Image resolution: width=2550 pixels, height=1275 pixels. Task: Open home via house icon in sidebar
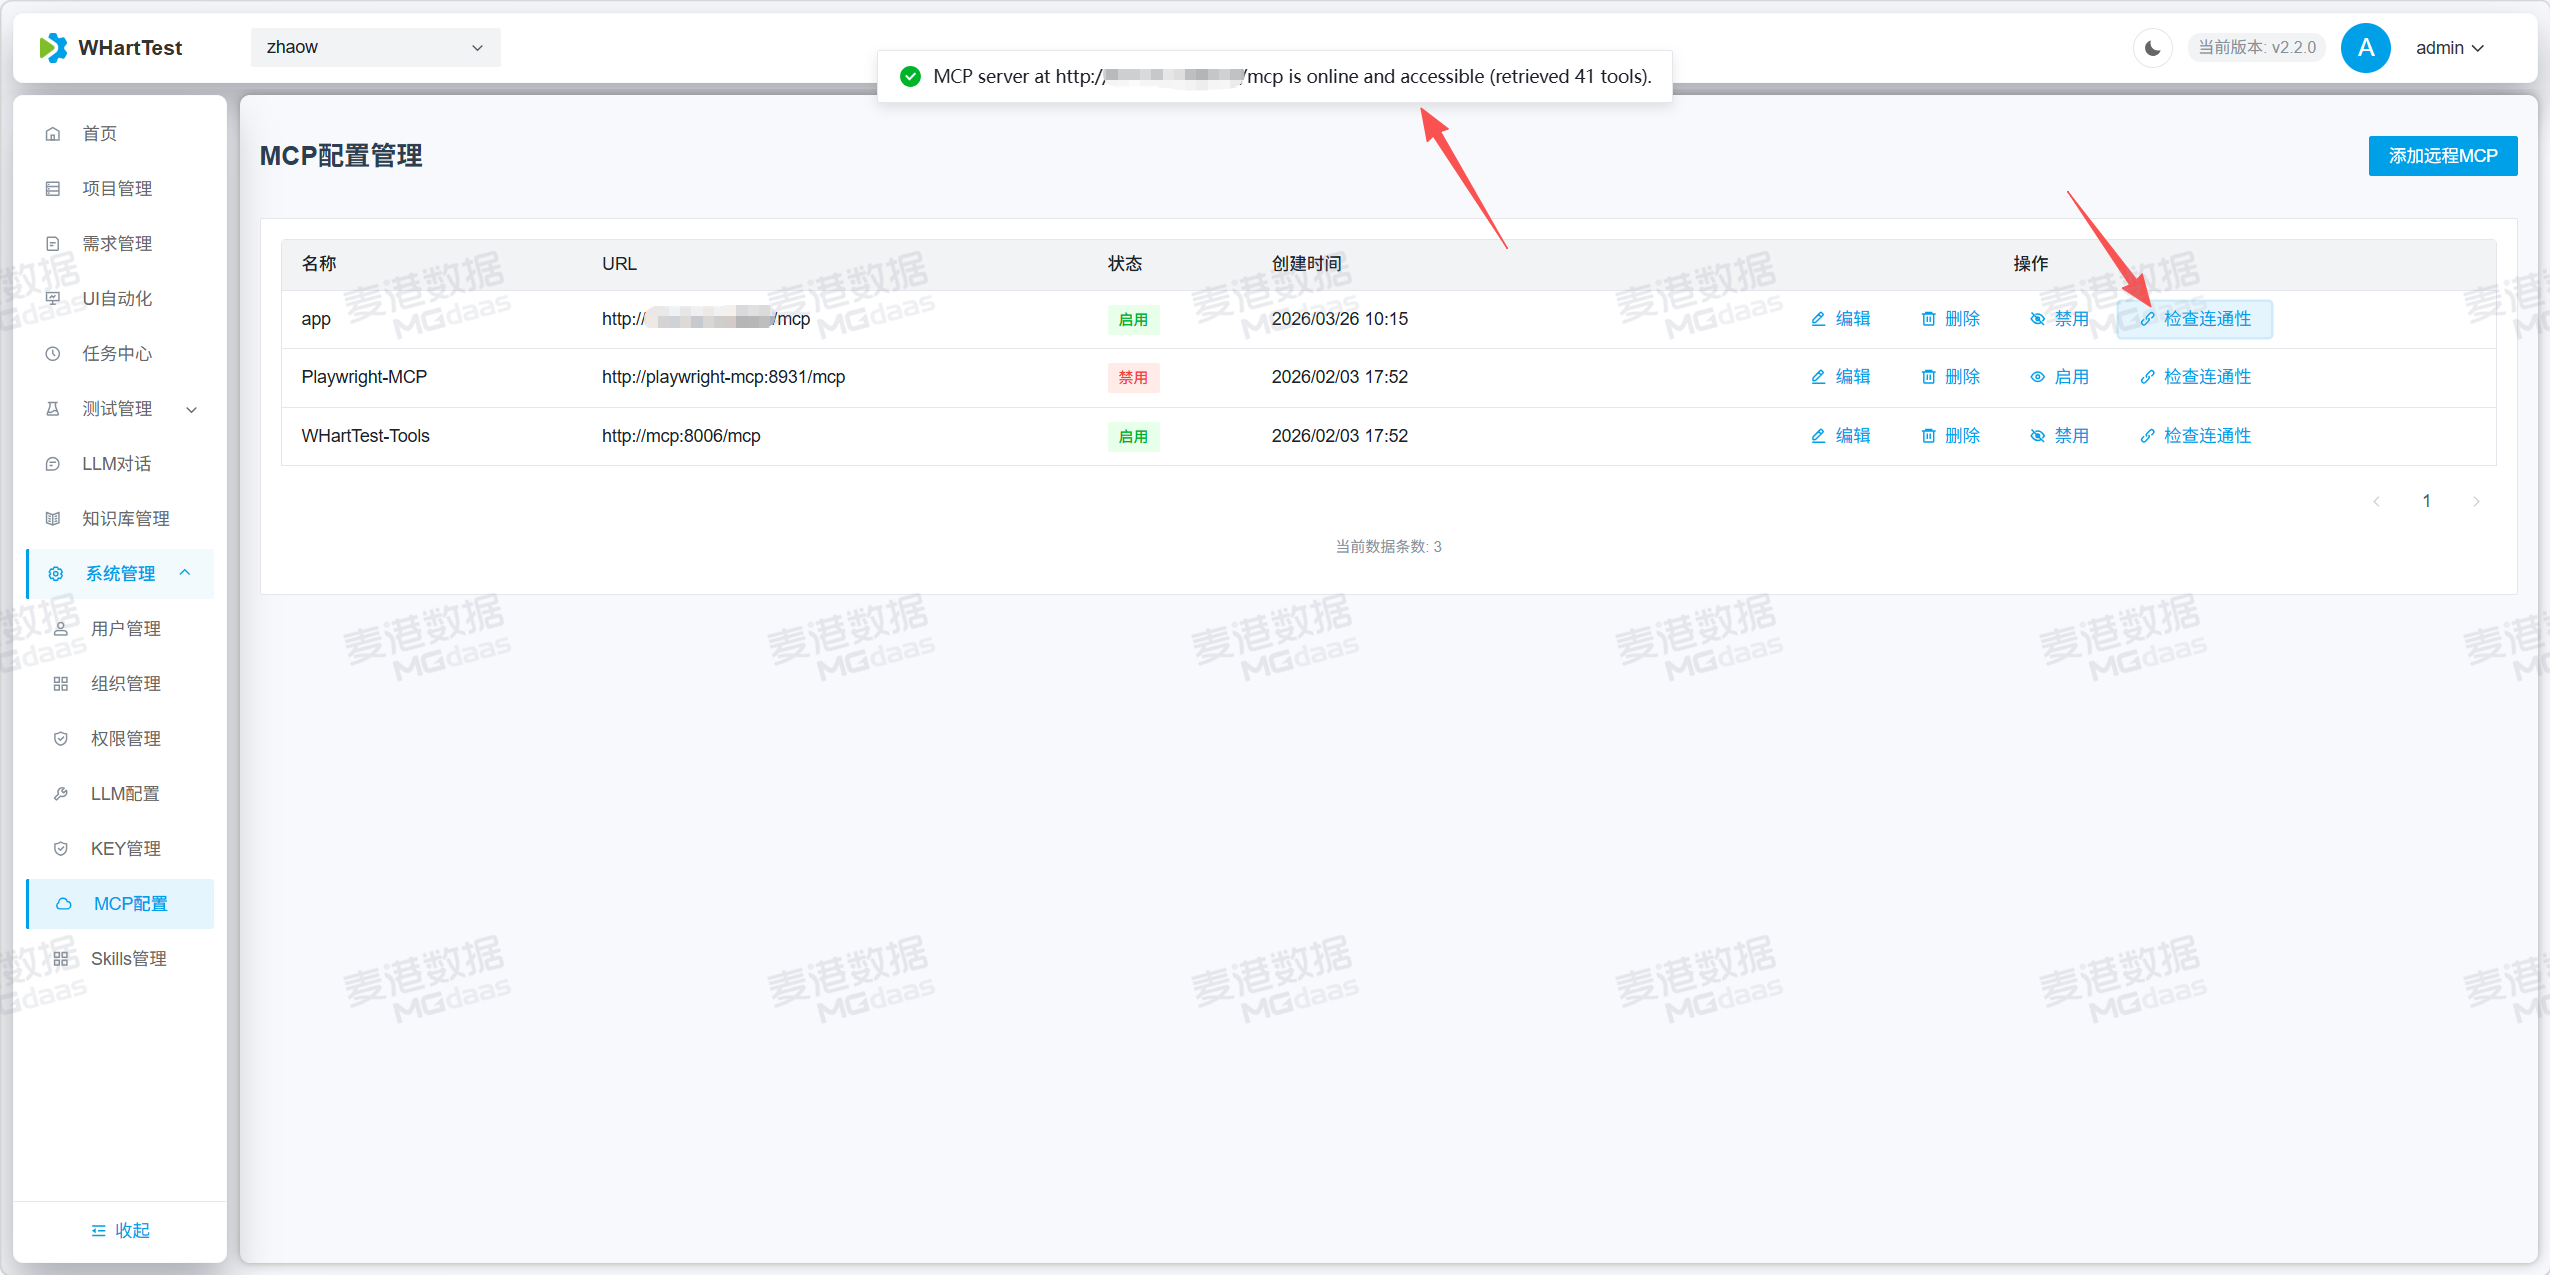tap(53, 134)
